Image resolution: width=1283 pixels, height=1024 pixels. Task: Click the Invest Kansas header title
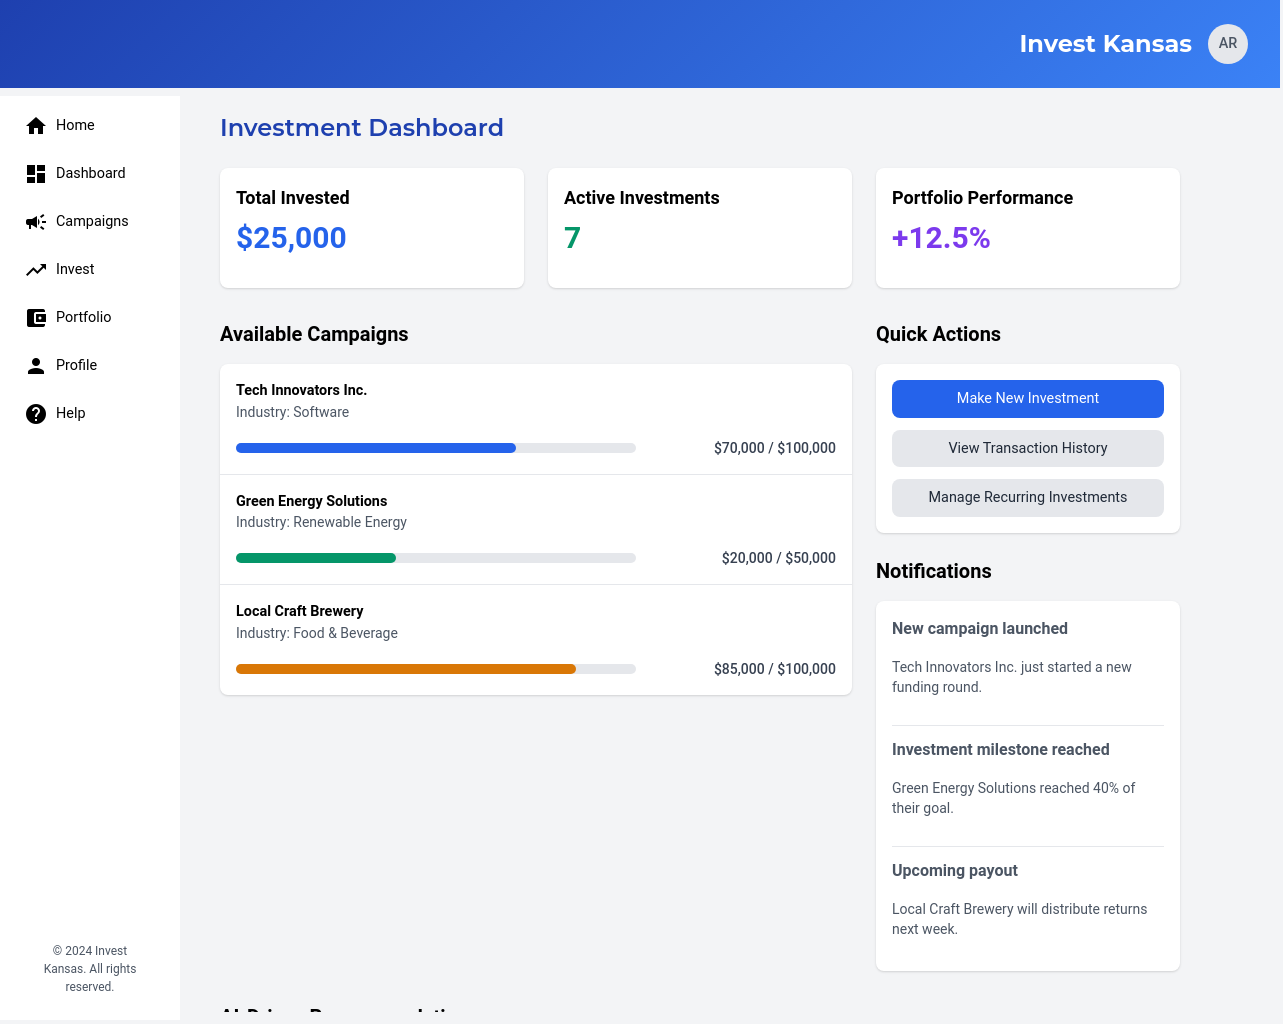1105,44
